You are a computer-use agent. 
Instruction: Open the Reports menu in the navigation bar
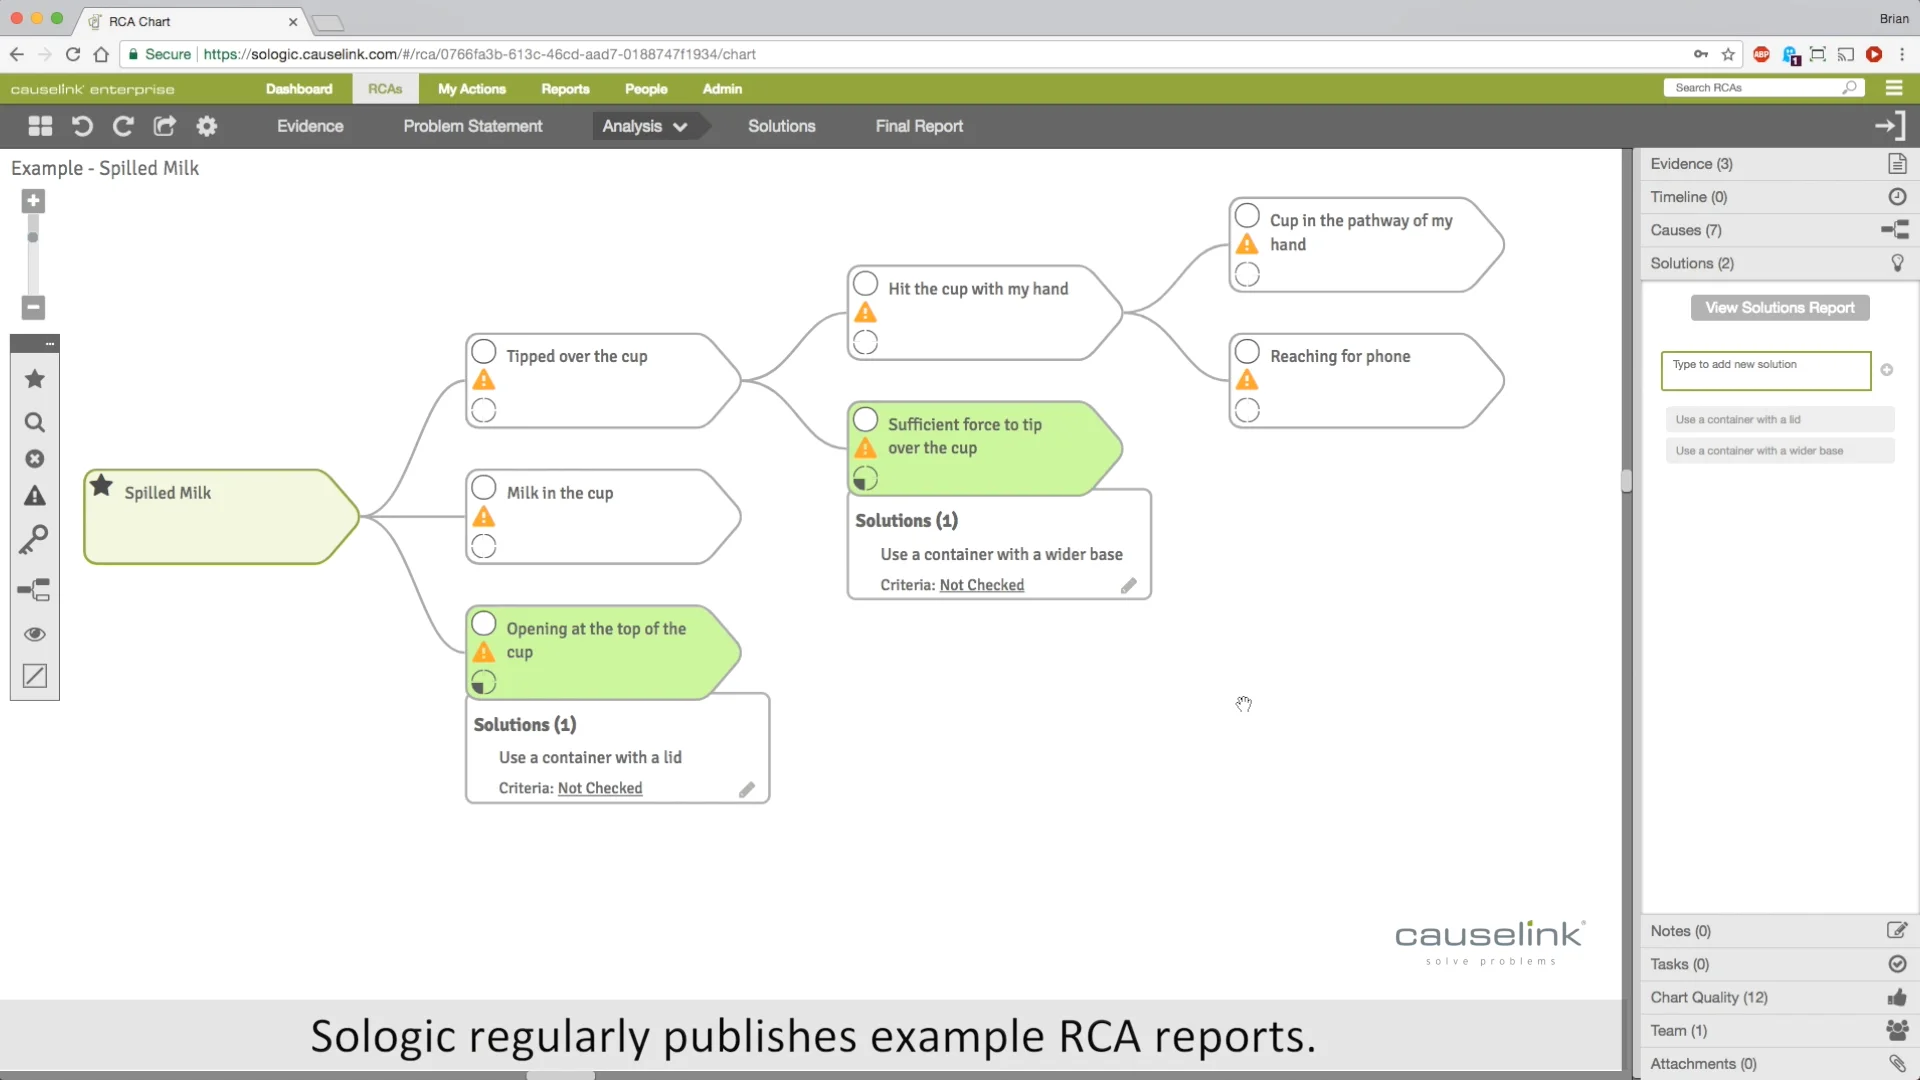tap(565, 89)
